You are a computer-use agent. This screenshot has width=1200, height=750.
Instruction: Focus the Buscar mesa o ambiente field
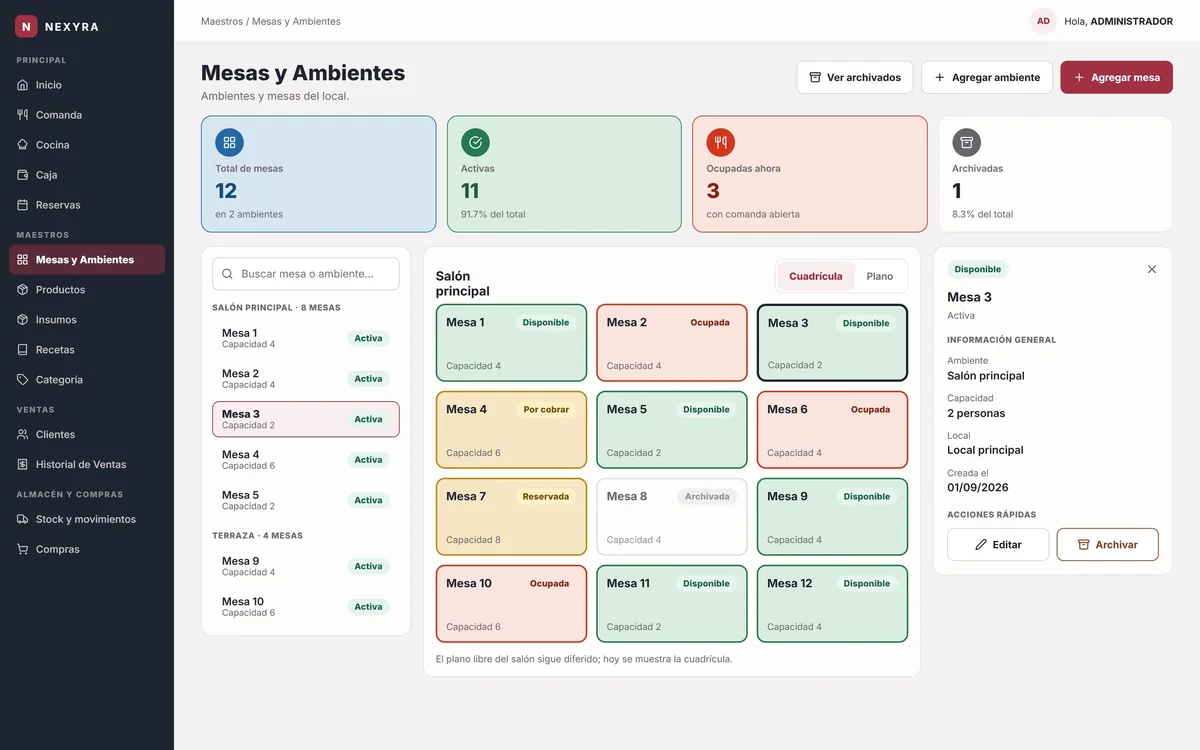tap(306, 274)
